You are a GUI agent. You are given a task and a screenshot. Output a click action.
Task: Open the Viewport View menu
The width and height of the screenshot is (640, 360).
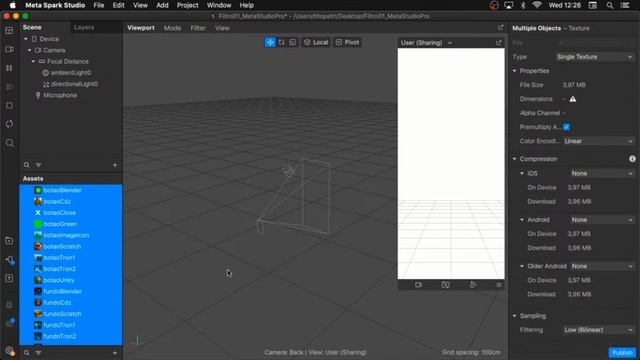222,28
